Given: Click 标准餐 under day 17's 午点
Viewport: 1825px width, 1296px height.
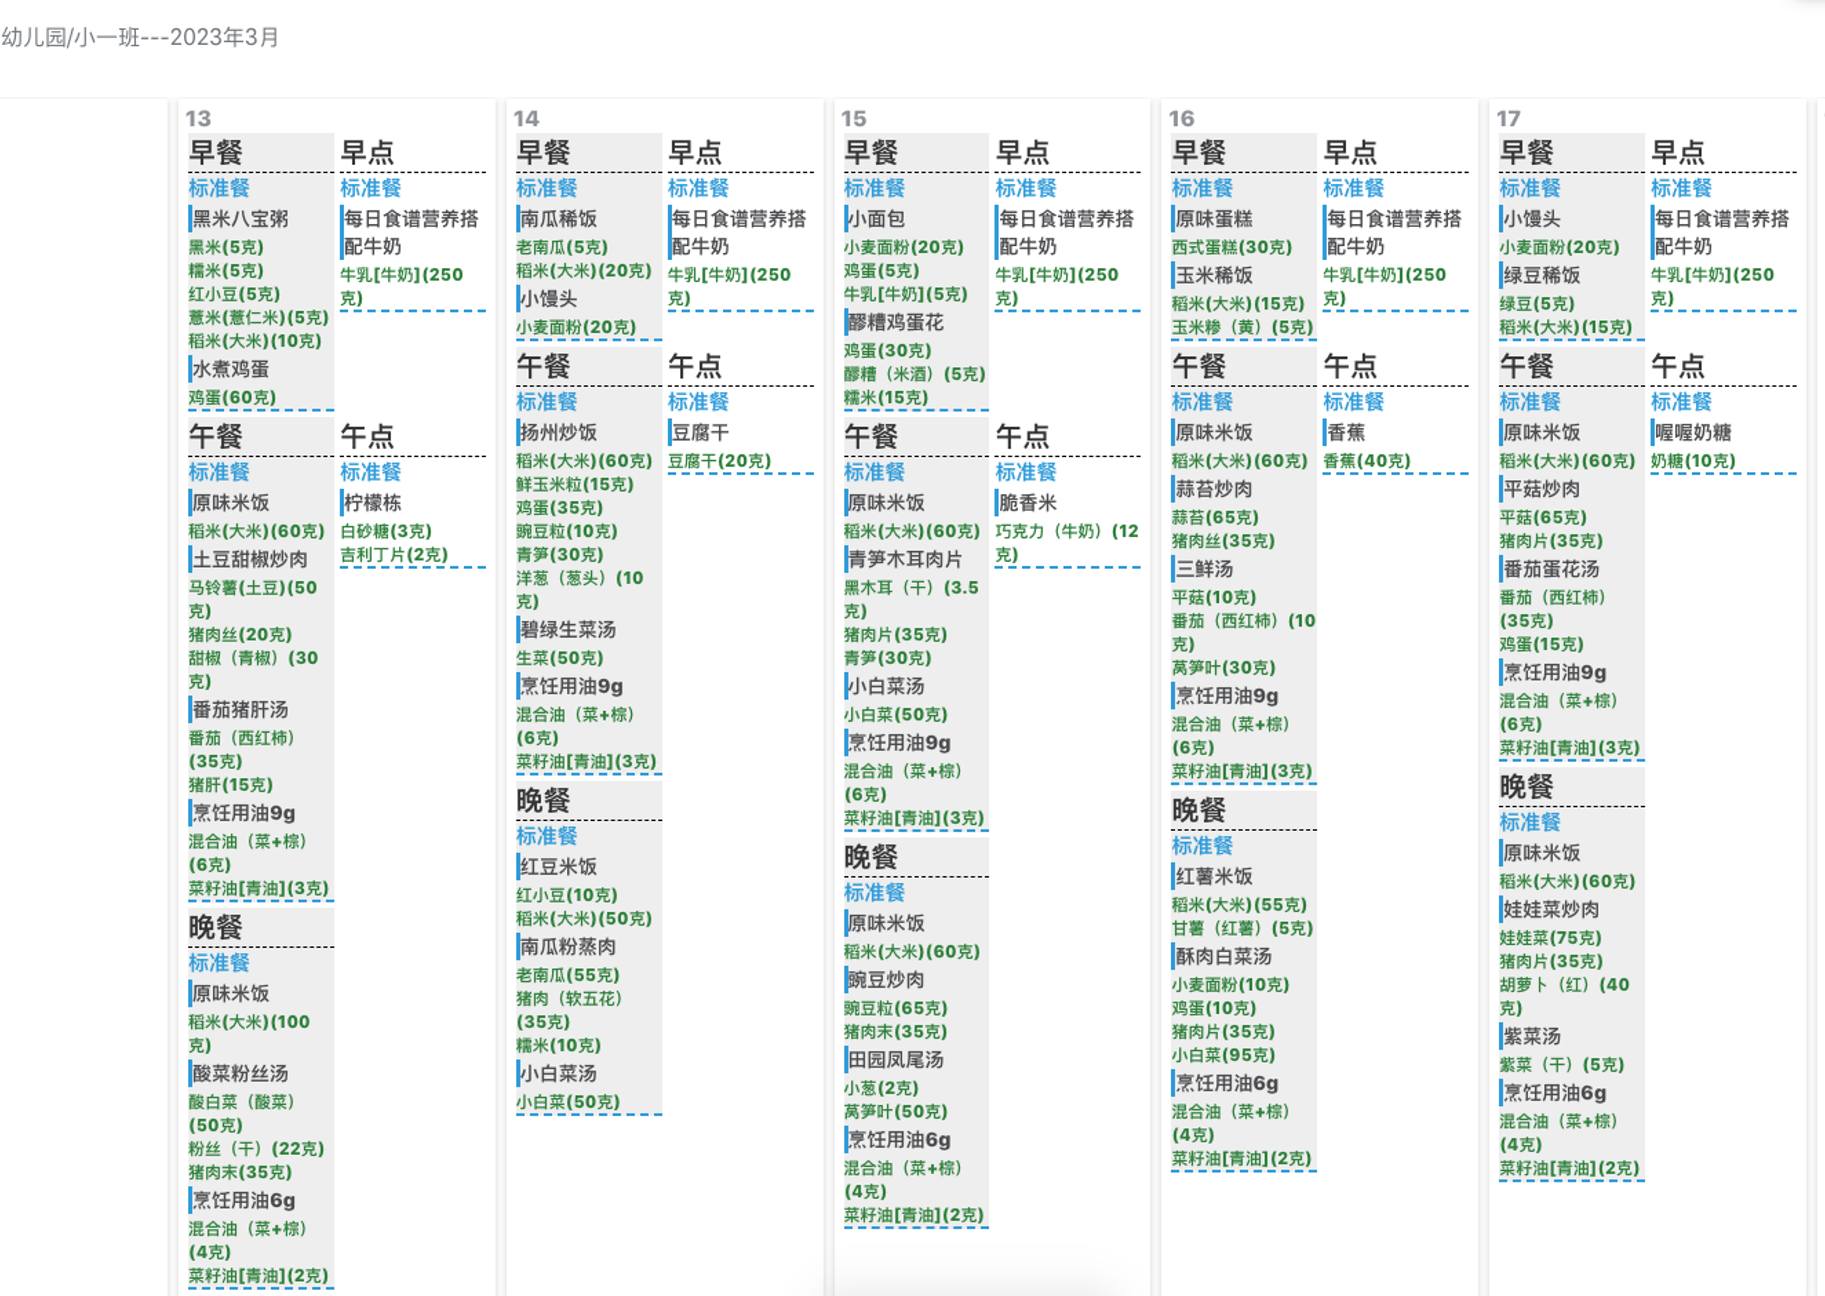Looking at the screenshot, I should [1681, 402].
